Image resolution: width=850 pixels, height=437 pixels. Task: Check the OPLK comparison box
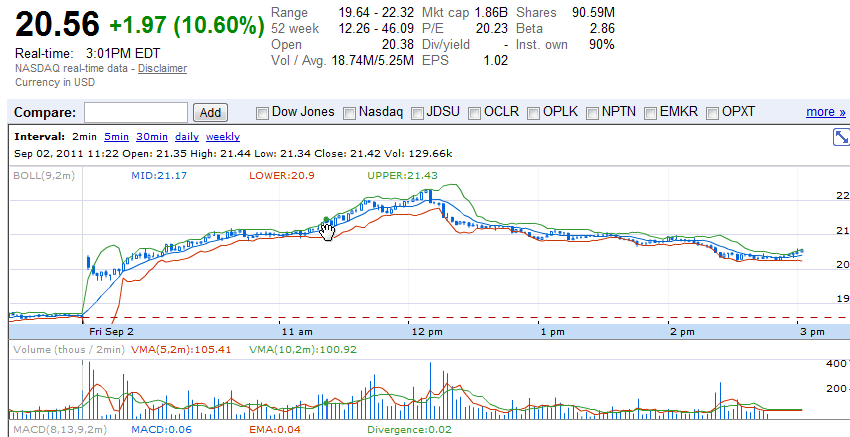(533, 113)
